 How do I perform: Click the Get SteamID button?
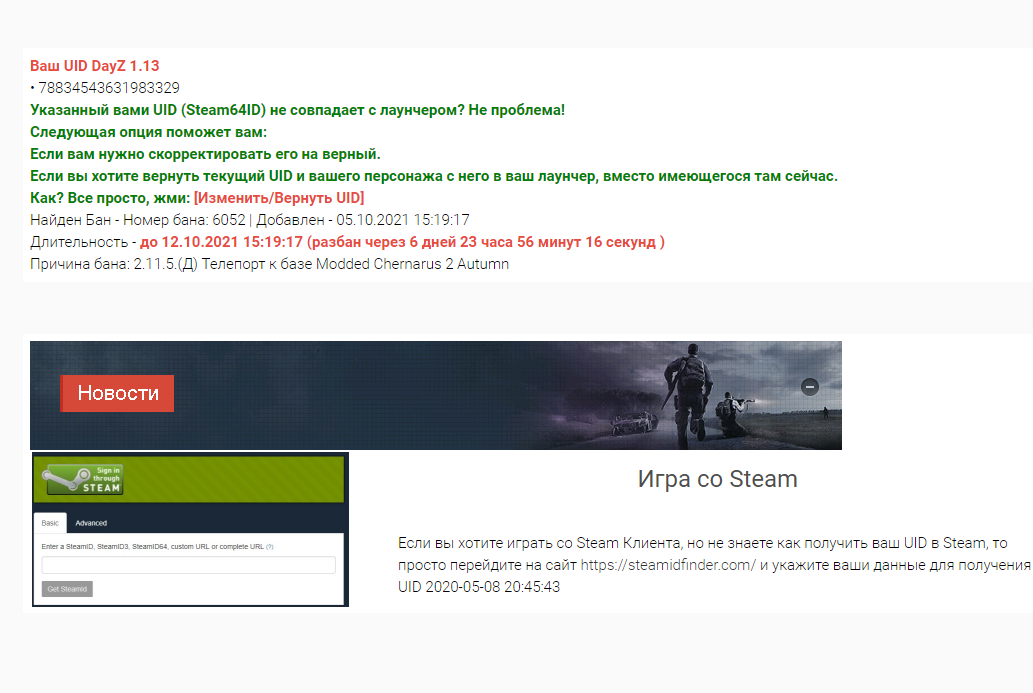67,589
